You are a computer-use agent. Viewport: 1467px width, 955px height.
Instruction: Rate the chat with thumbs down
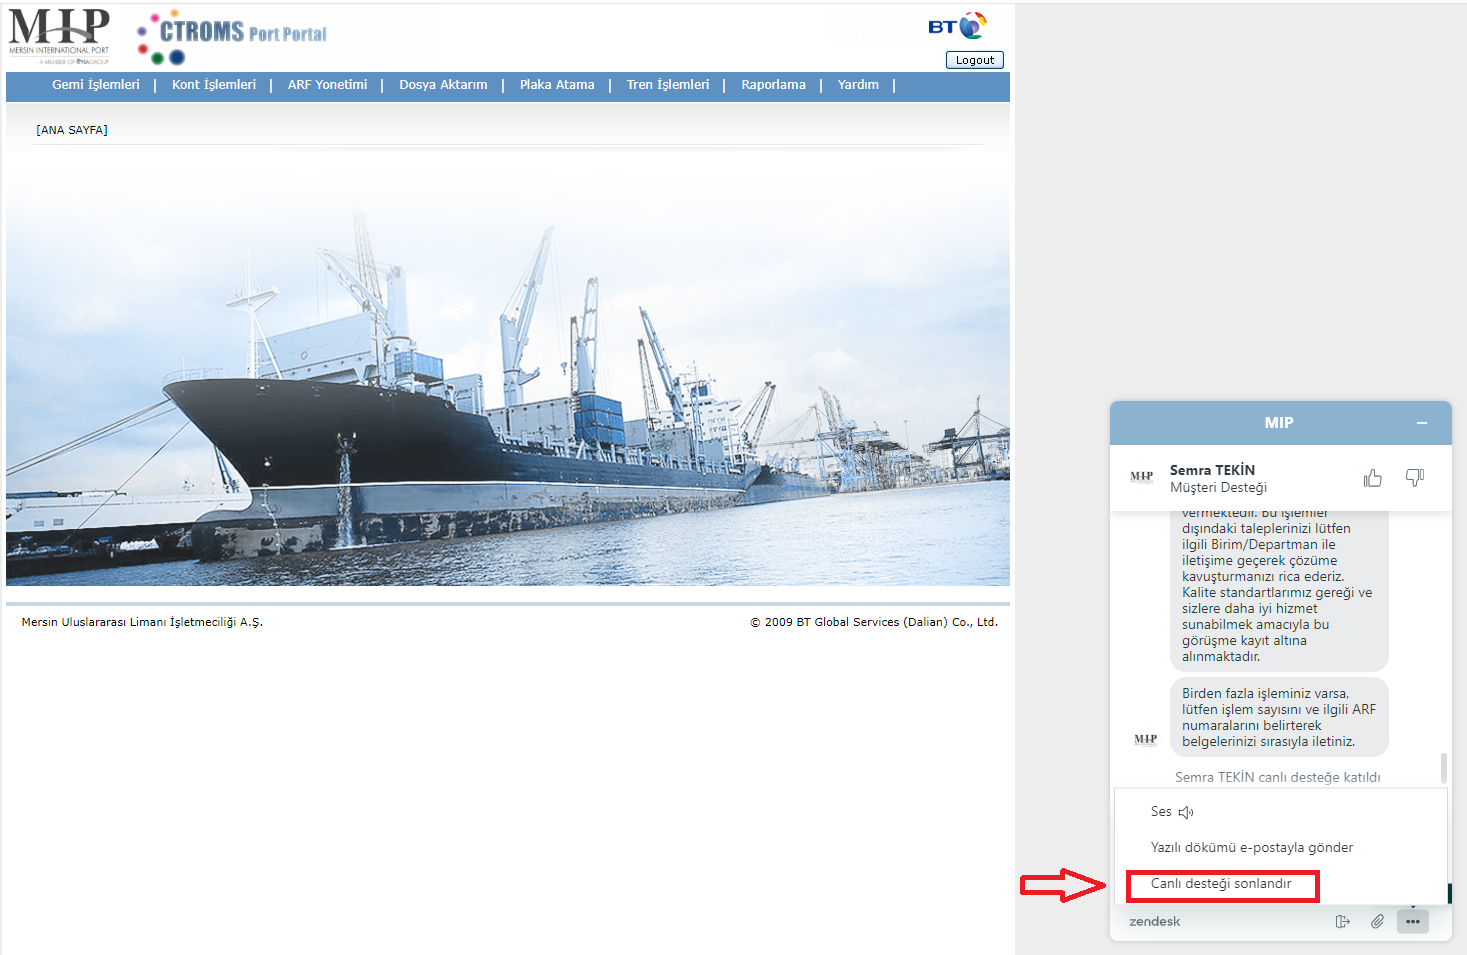tap(1414, 478)
